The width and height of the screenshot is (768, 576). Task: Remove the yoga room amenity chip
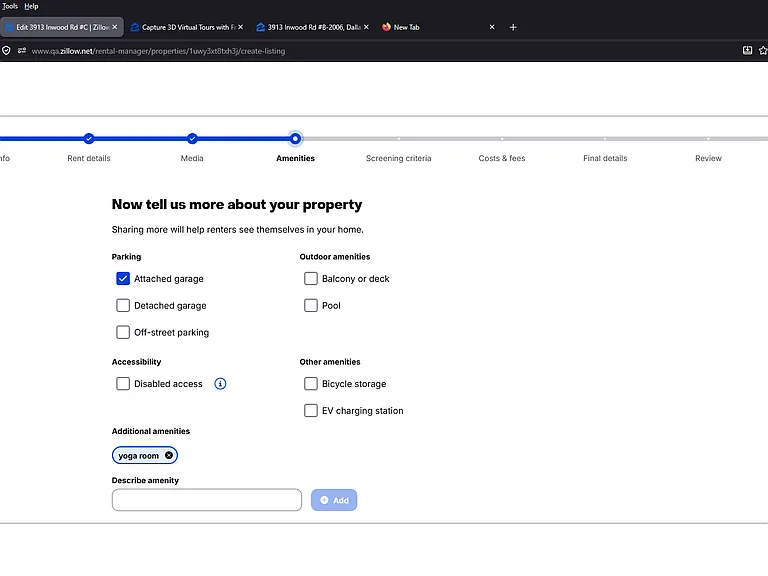[x=169, y=456]
